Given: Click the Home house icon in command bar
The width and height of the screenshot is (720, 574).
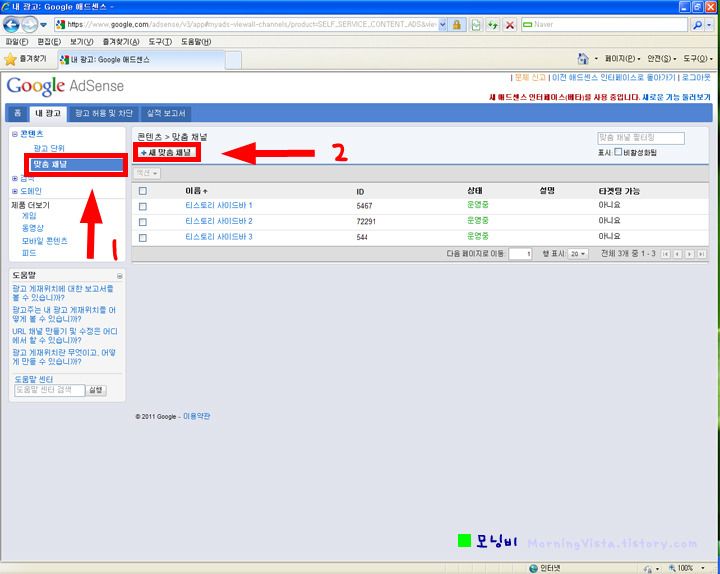Looking at the screenshot, I should tap(583, 59).
